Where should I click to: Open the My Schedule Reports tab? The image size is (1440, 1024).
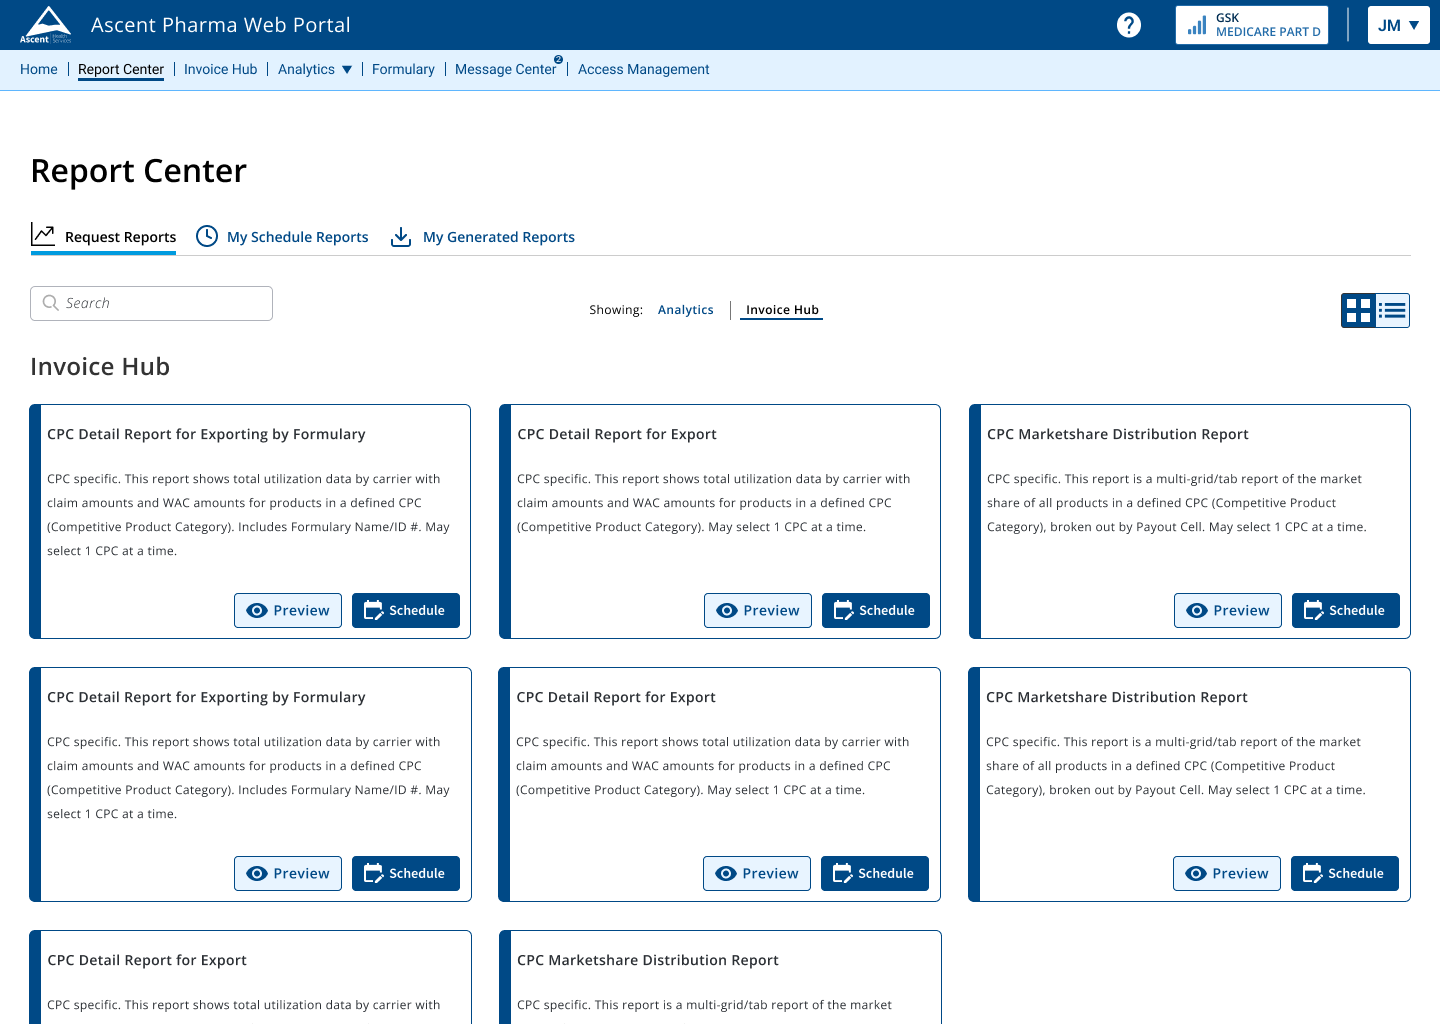(297, 237)
